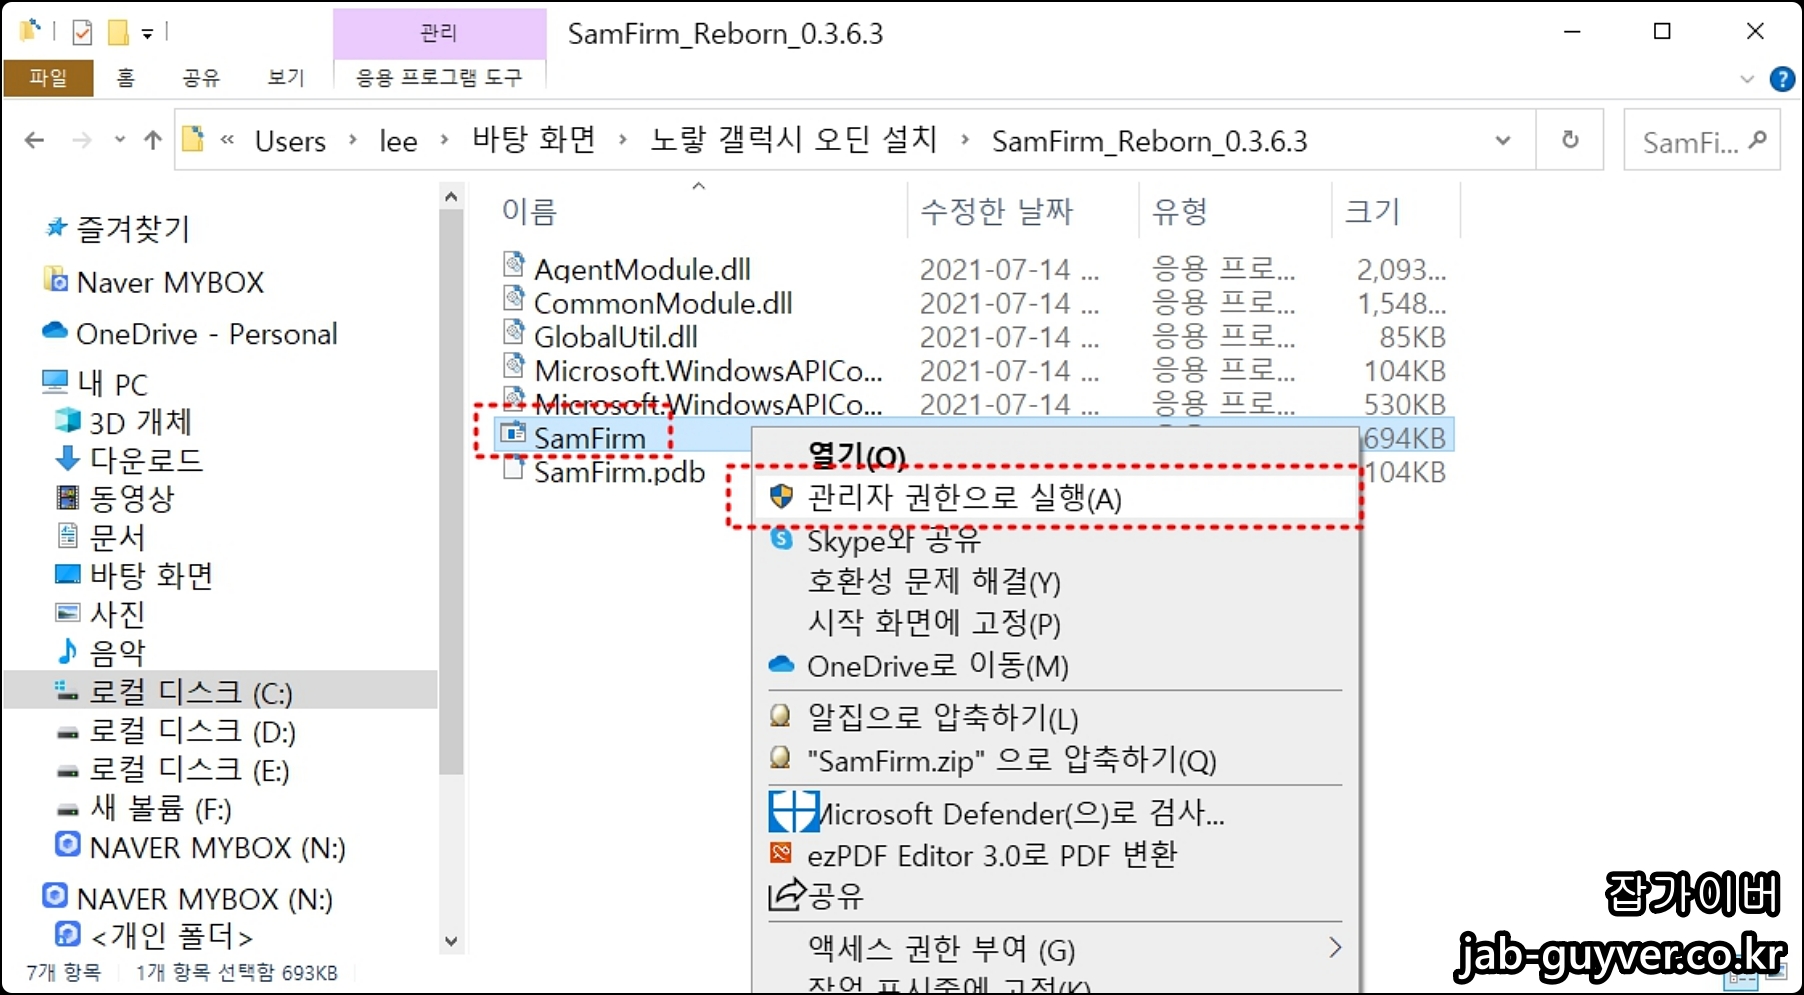The height and width of the screenshot is (995, 1804).
Task: Select the AgentModule.dll file icon
Action: point(513,264)
